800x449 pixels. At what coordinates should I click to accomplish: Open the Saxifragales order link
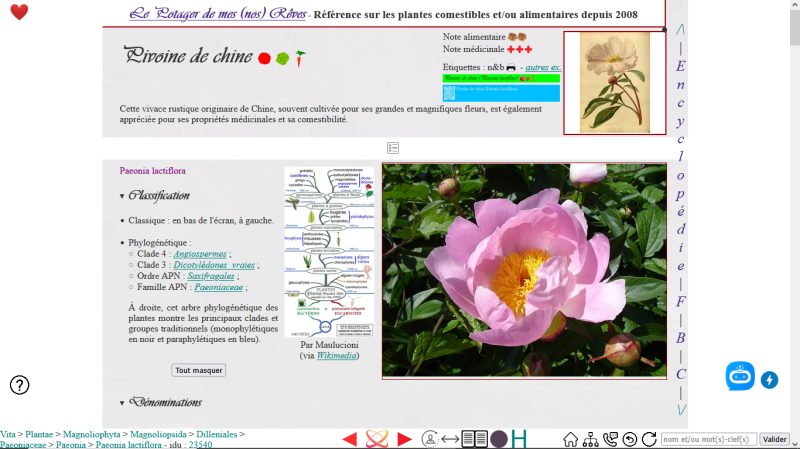pos(211,276)
